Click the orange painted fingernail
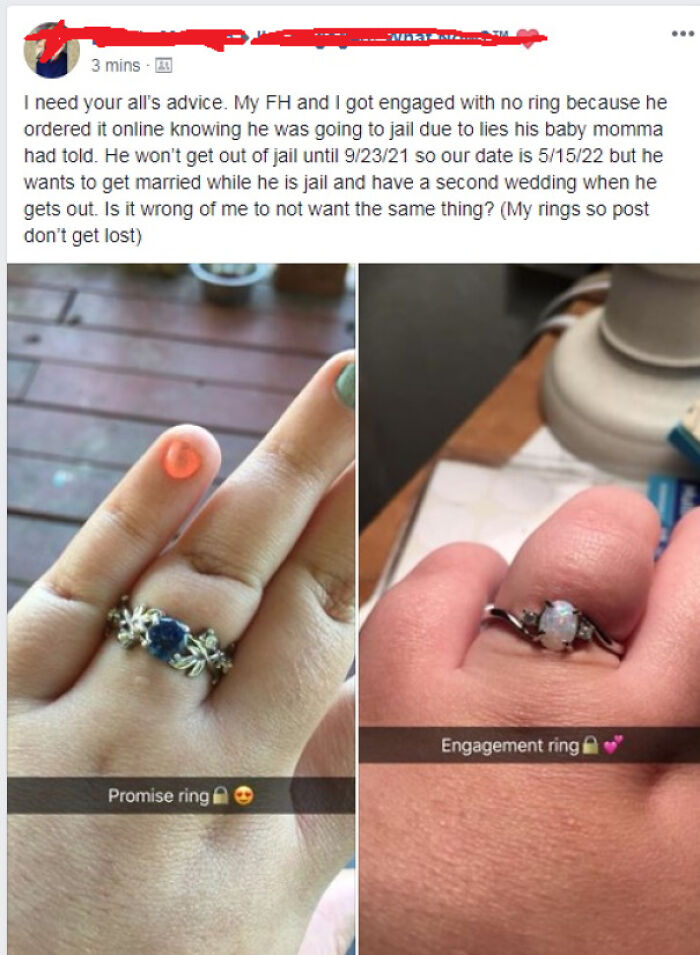 (x=181, y=459)
